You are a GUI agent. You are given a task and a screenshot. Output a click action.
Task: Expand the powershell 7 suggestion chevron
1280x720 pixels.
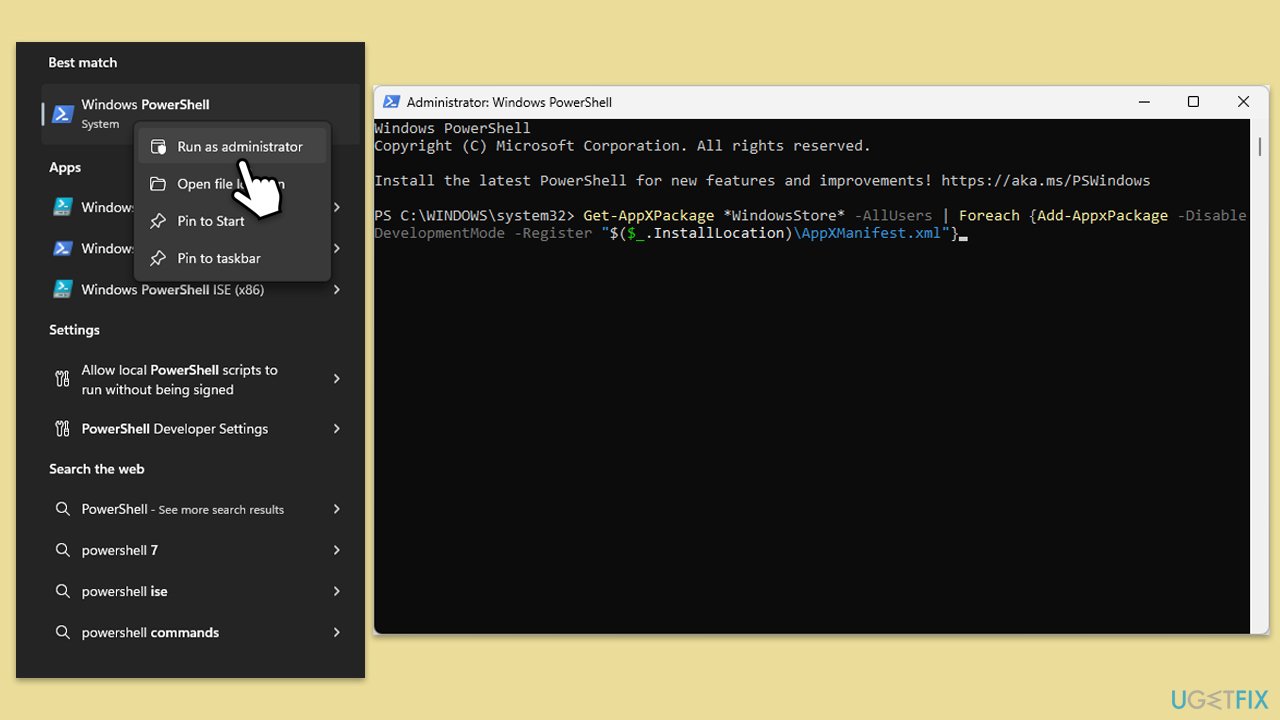click(x=337, y=550)
